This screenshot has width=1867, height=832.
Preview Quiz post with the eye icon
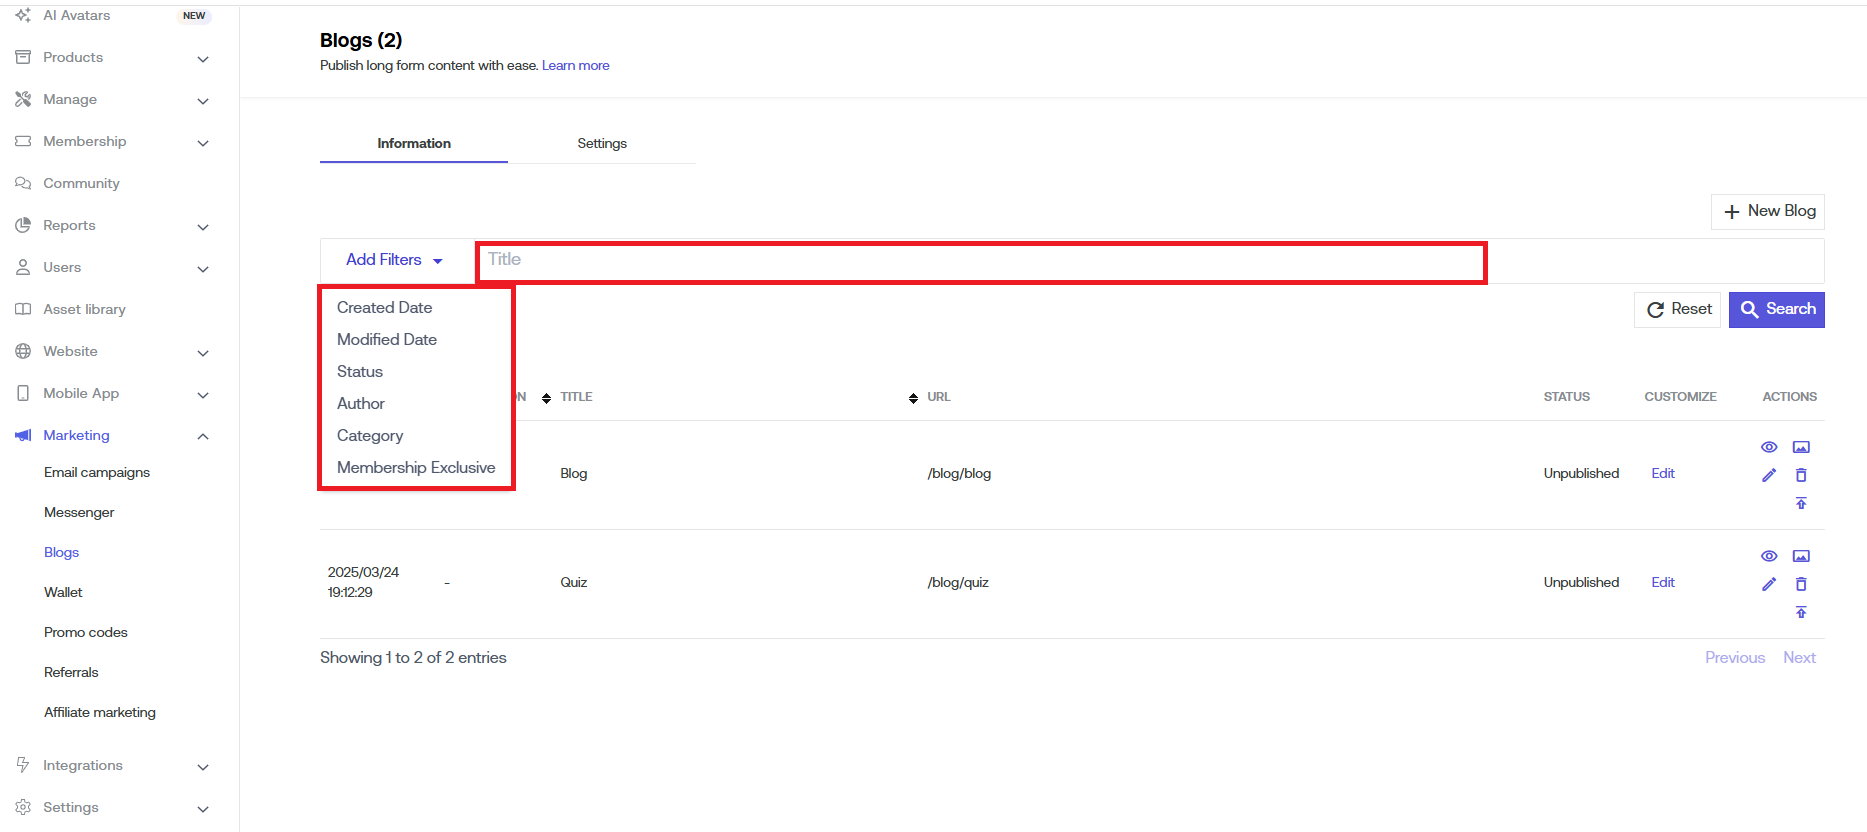coord(1768,556)
